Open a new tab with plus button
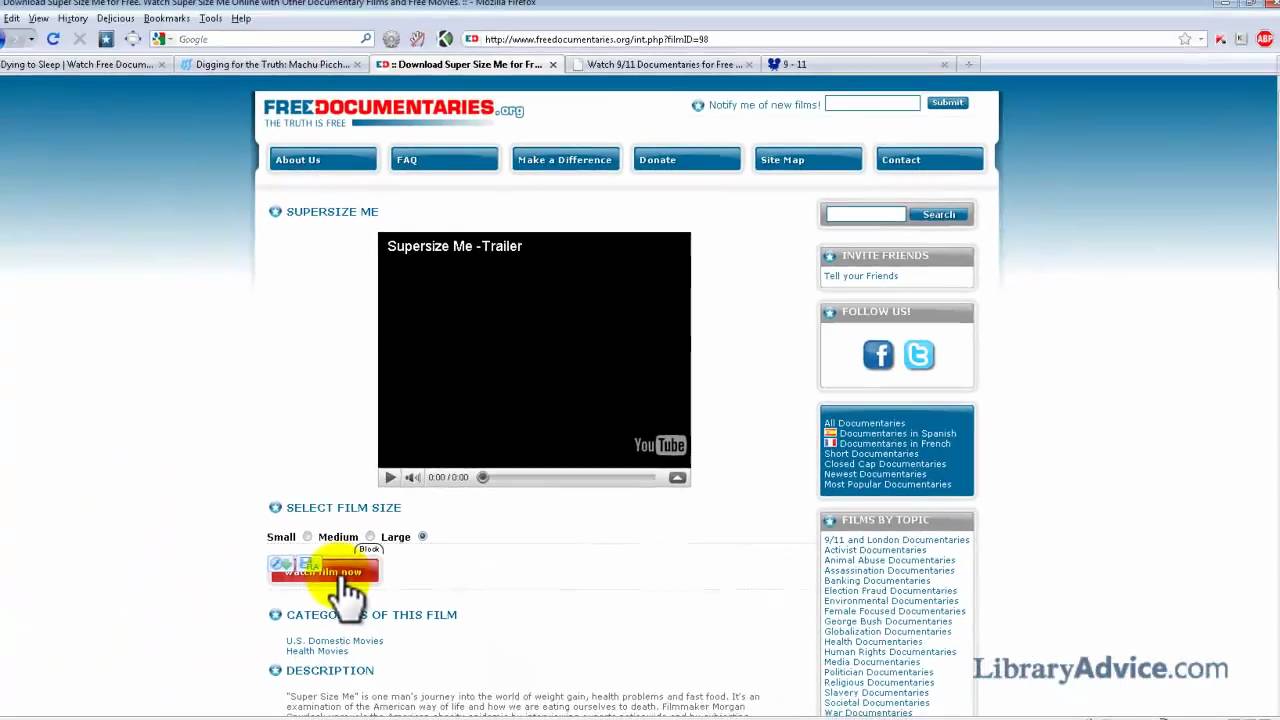1280x720 pixels. 968,64
